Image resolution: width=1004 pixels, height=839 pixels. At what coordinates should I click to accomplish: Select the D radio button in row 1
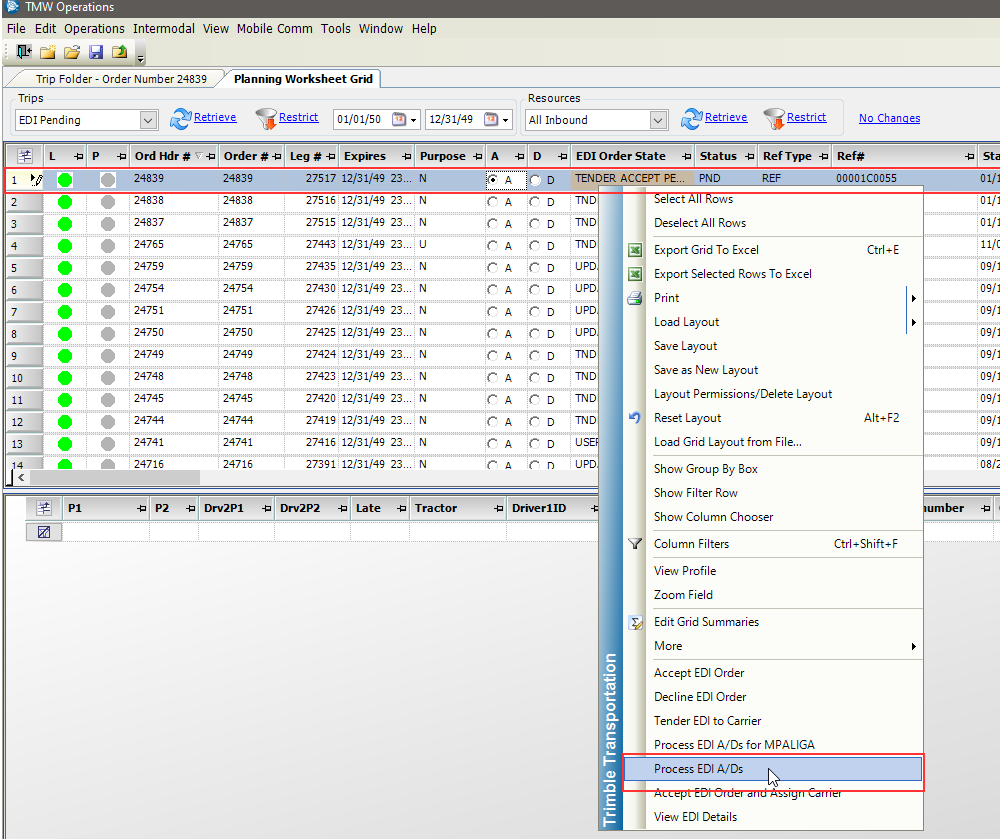tap(536, 180)
